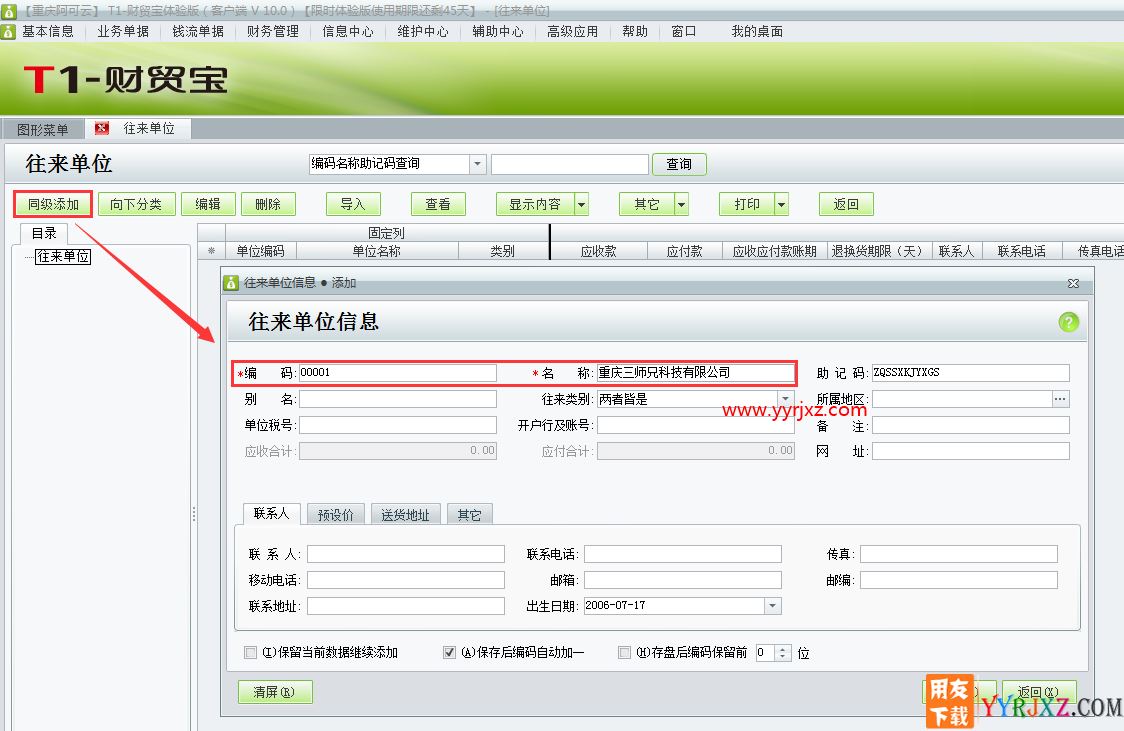
Task: Open the 所属地区 ellipsis picker
Action: (1060, 399)
